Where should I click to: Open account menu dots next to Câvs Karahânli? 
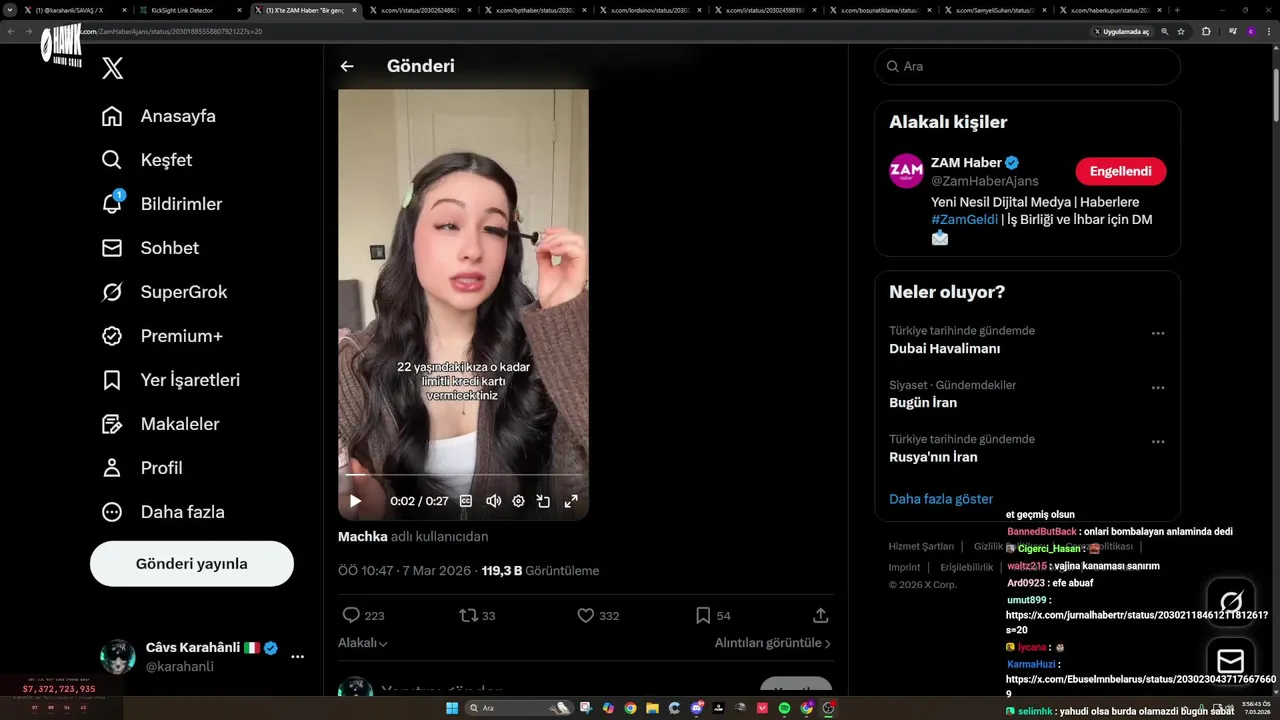pos(297,657)
